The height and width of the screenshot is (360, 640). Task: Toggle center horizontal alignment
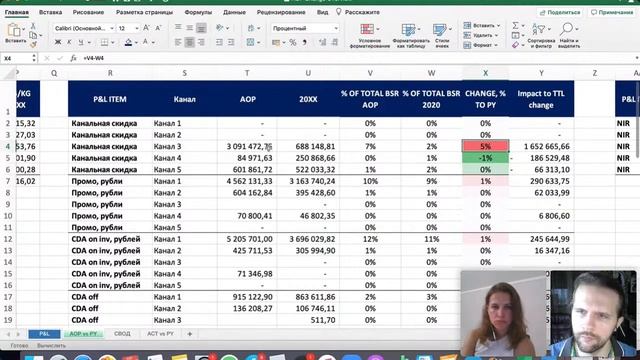pyautogui.click(x=189, y=42)
